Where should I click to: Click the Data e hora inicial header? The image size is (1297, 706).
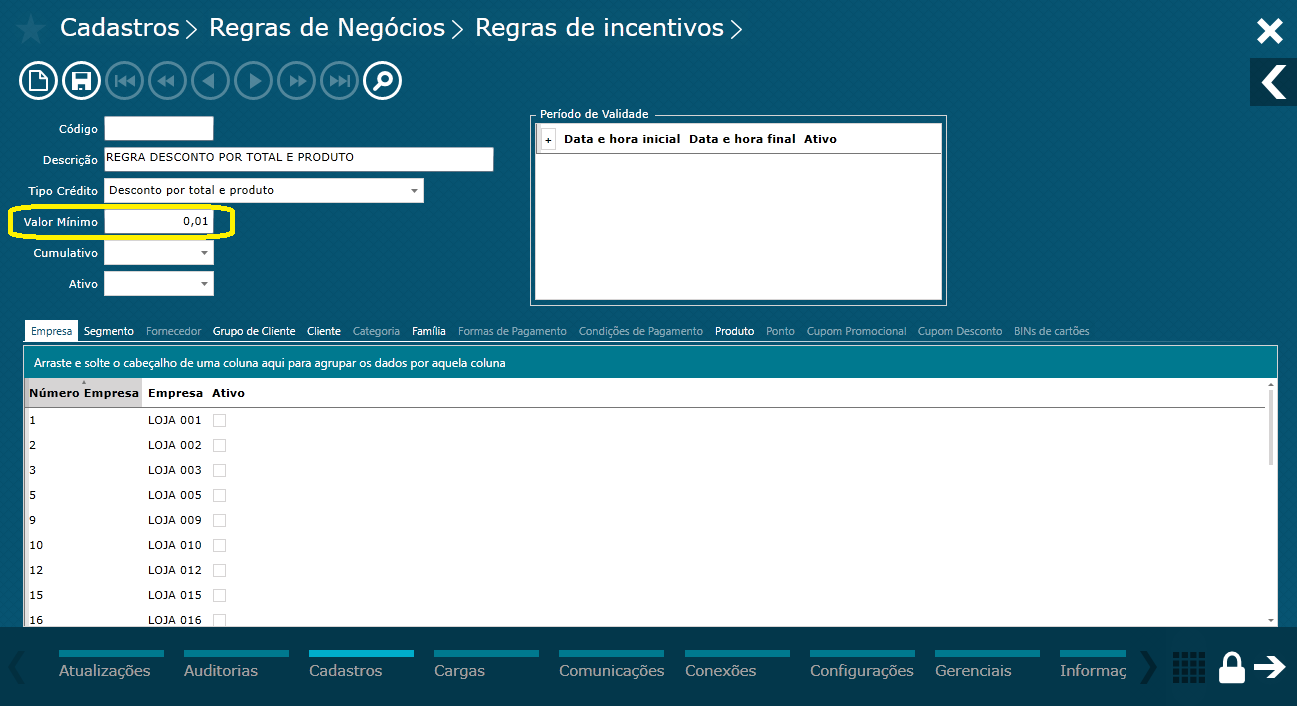pyautogui.click(x=622, y=139)
